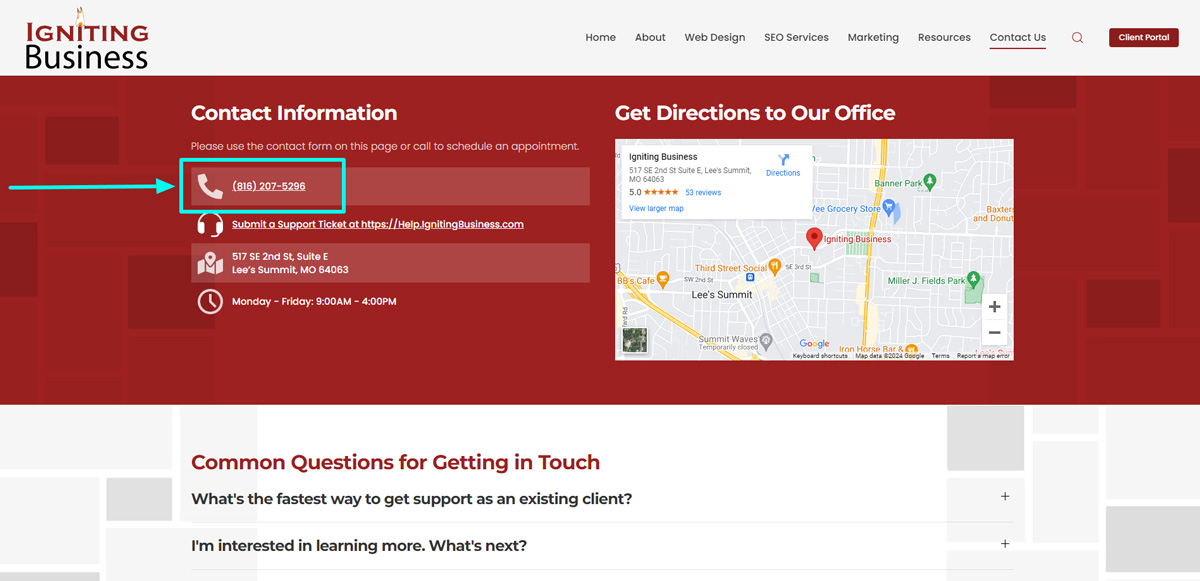The width and height of the screenshot is (1200, 581).
Task: Click the BB's Cafe map marker
Action: (x=661, y=281)
